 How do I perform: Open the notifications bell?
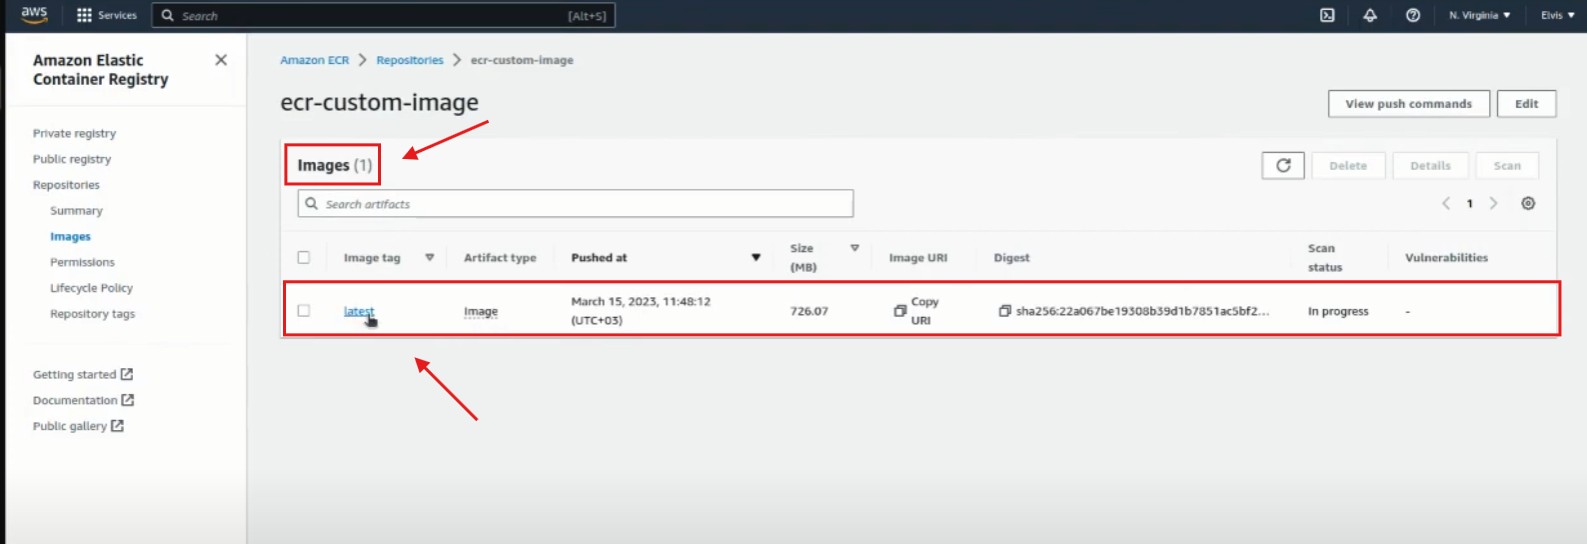(x=1370, y=15)
